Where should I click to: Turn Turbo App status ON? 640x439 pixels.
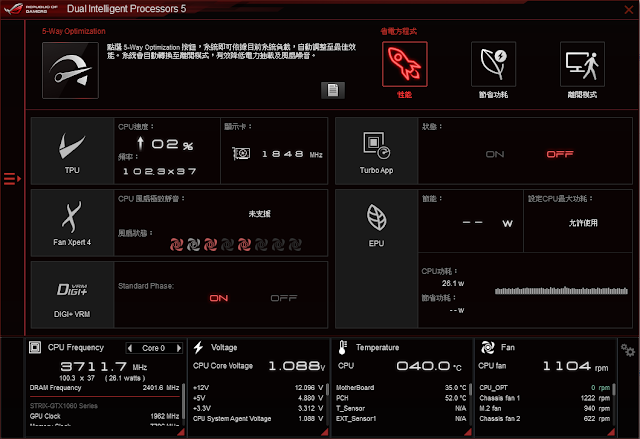pos(495,154)
